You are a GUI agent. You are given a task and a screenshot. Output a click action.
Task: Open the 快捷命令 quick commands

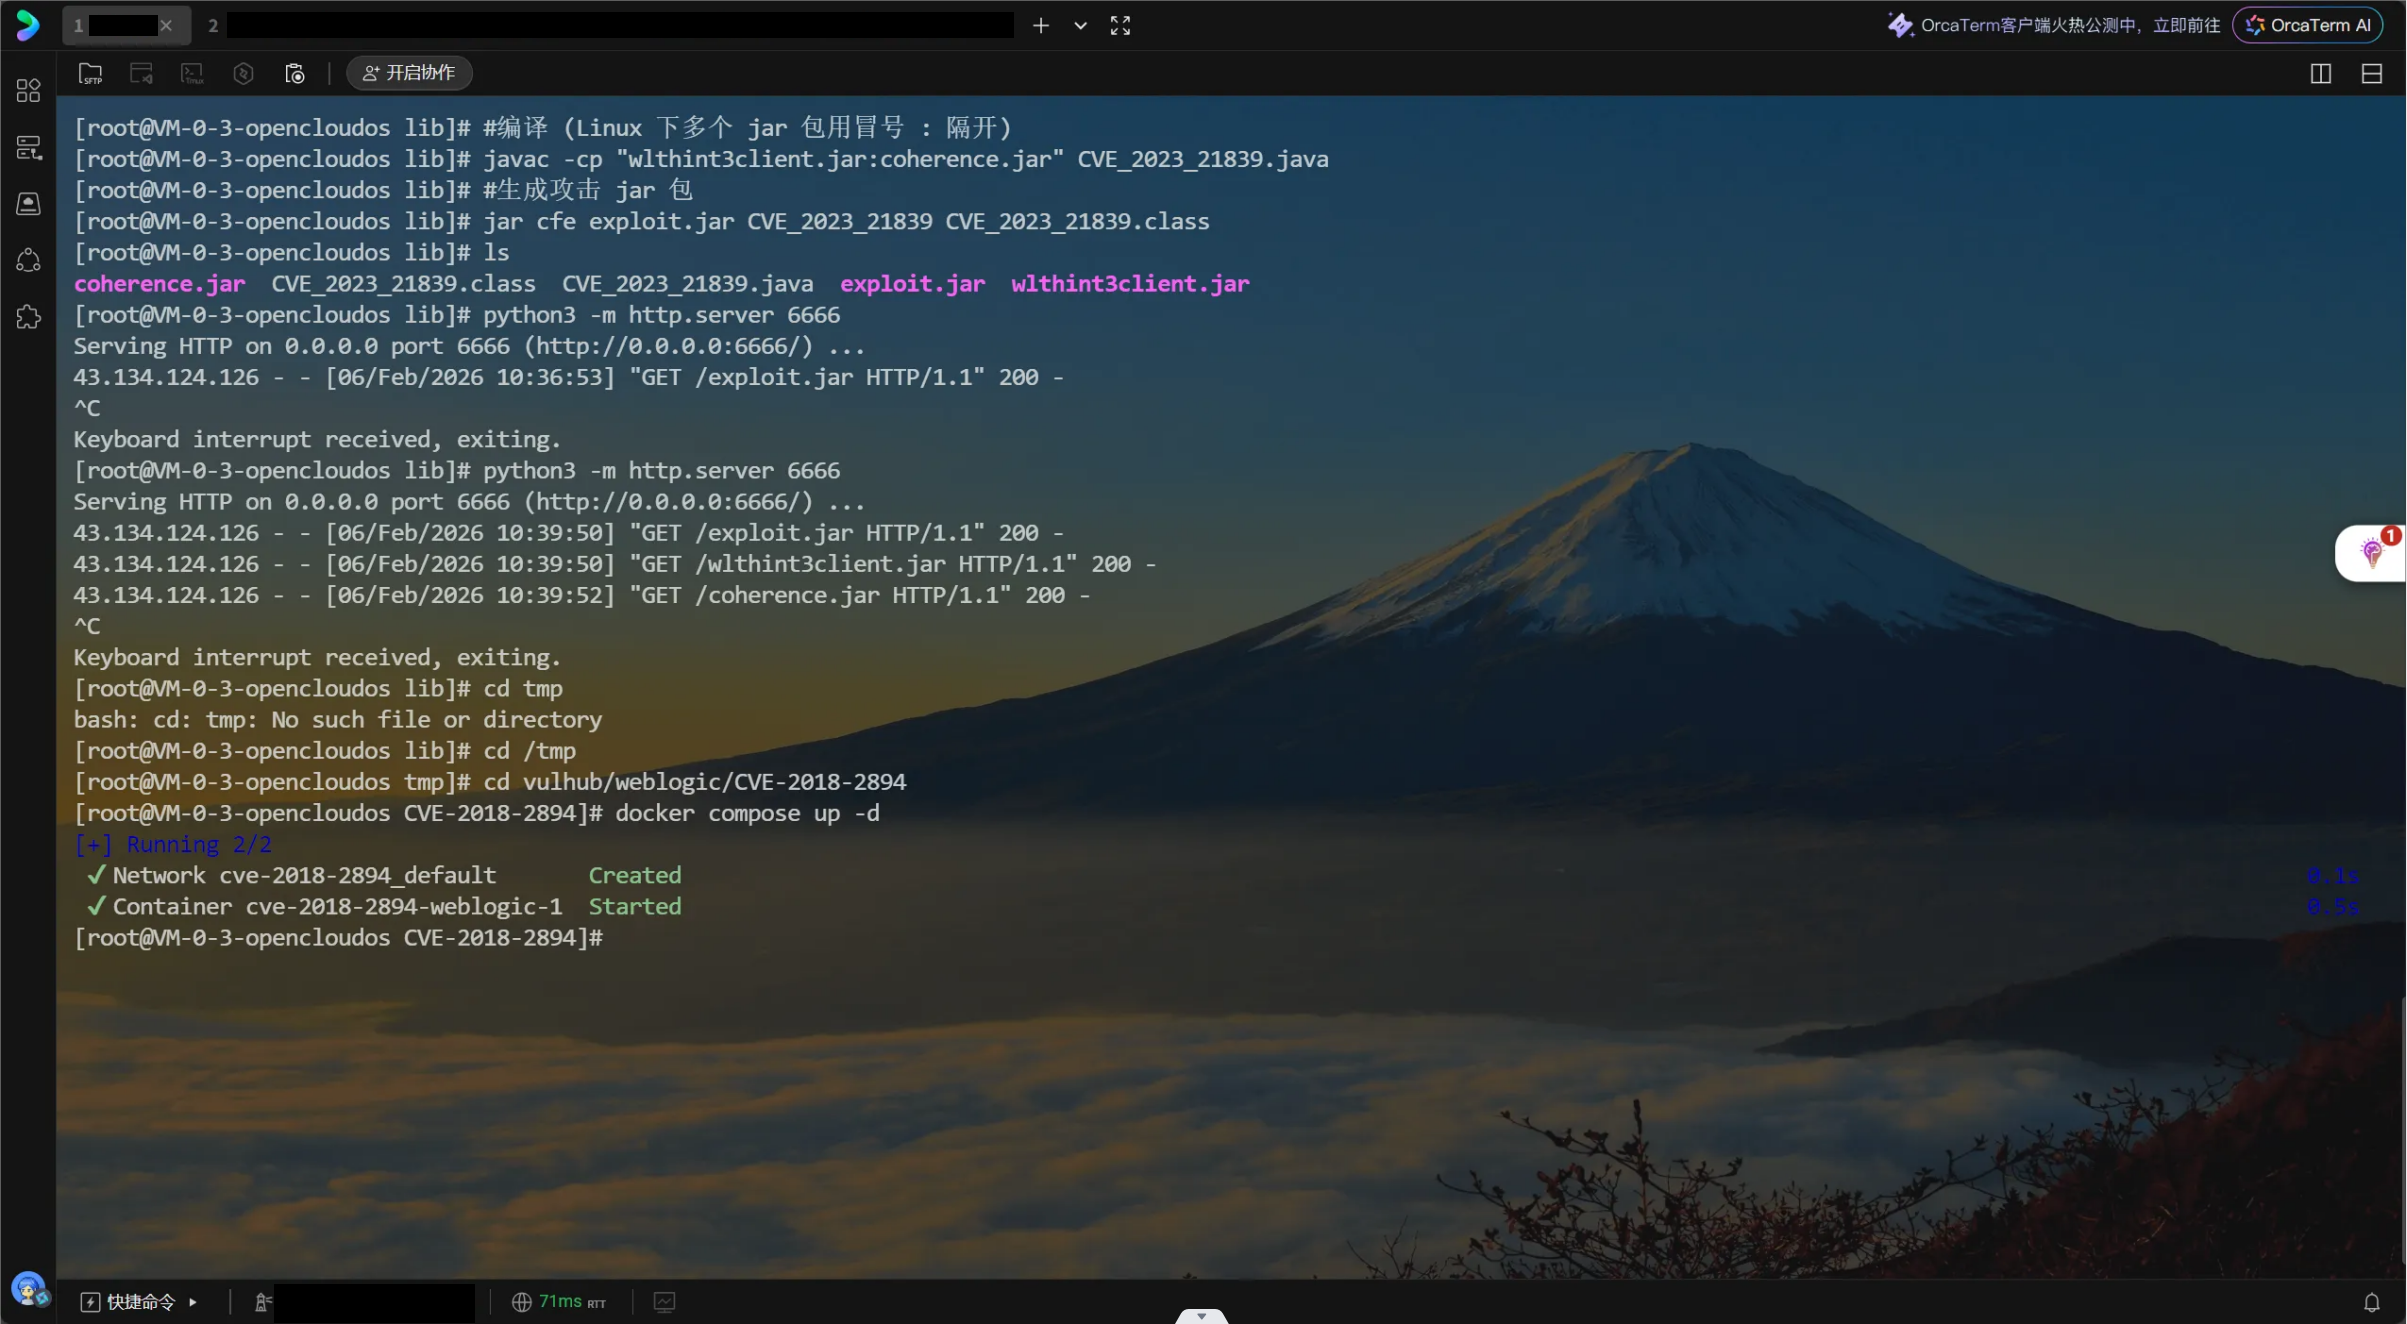pos(141,1302)
